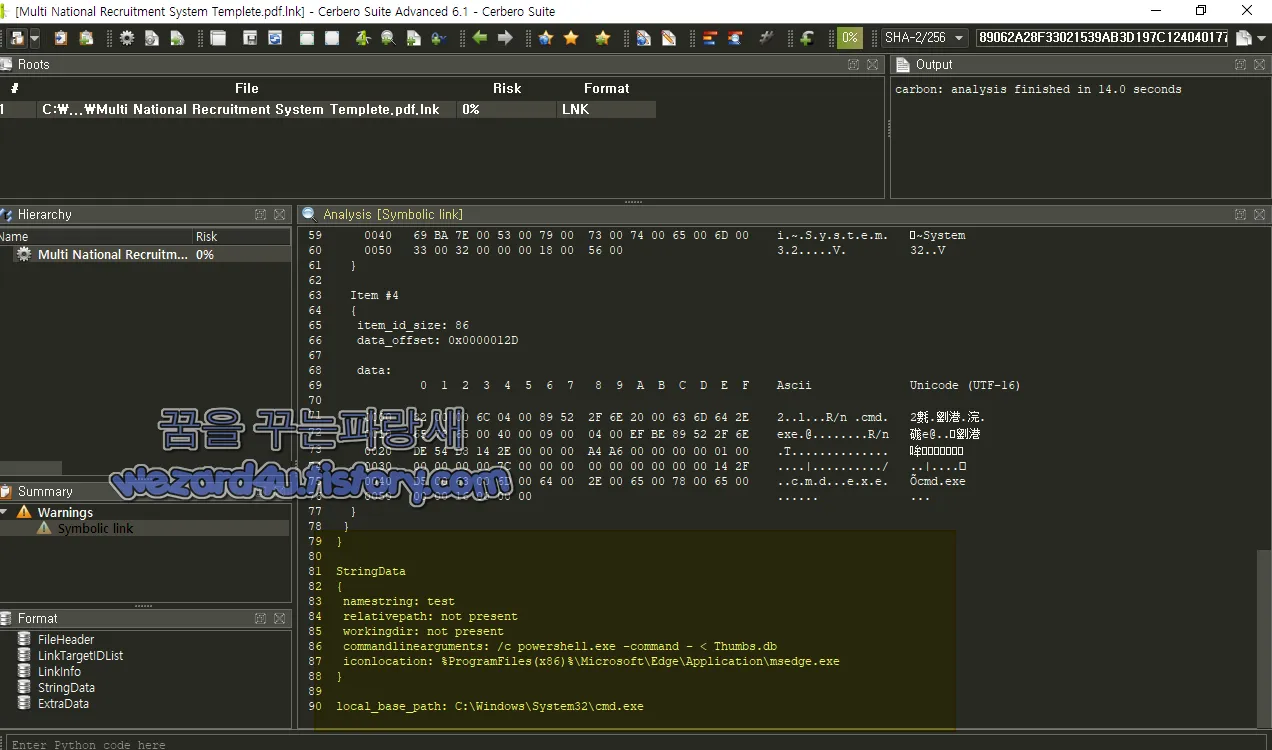Click the hash symbol toolbar icon
The width and height of the screenshot is (1272, 750).
(767, 38)
